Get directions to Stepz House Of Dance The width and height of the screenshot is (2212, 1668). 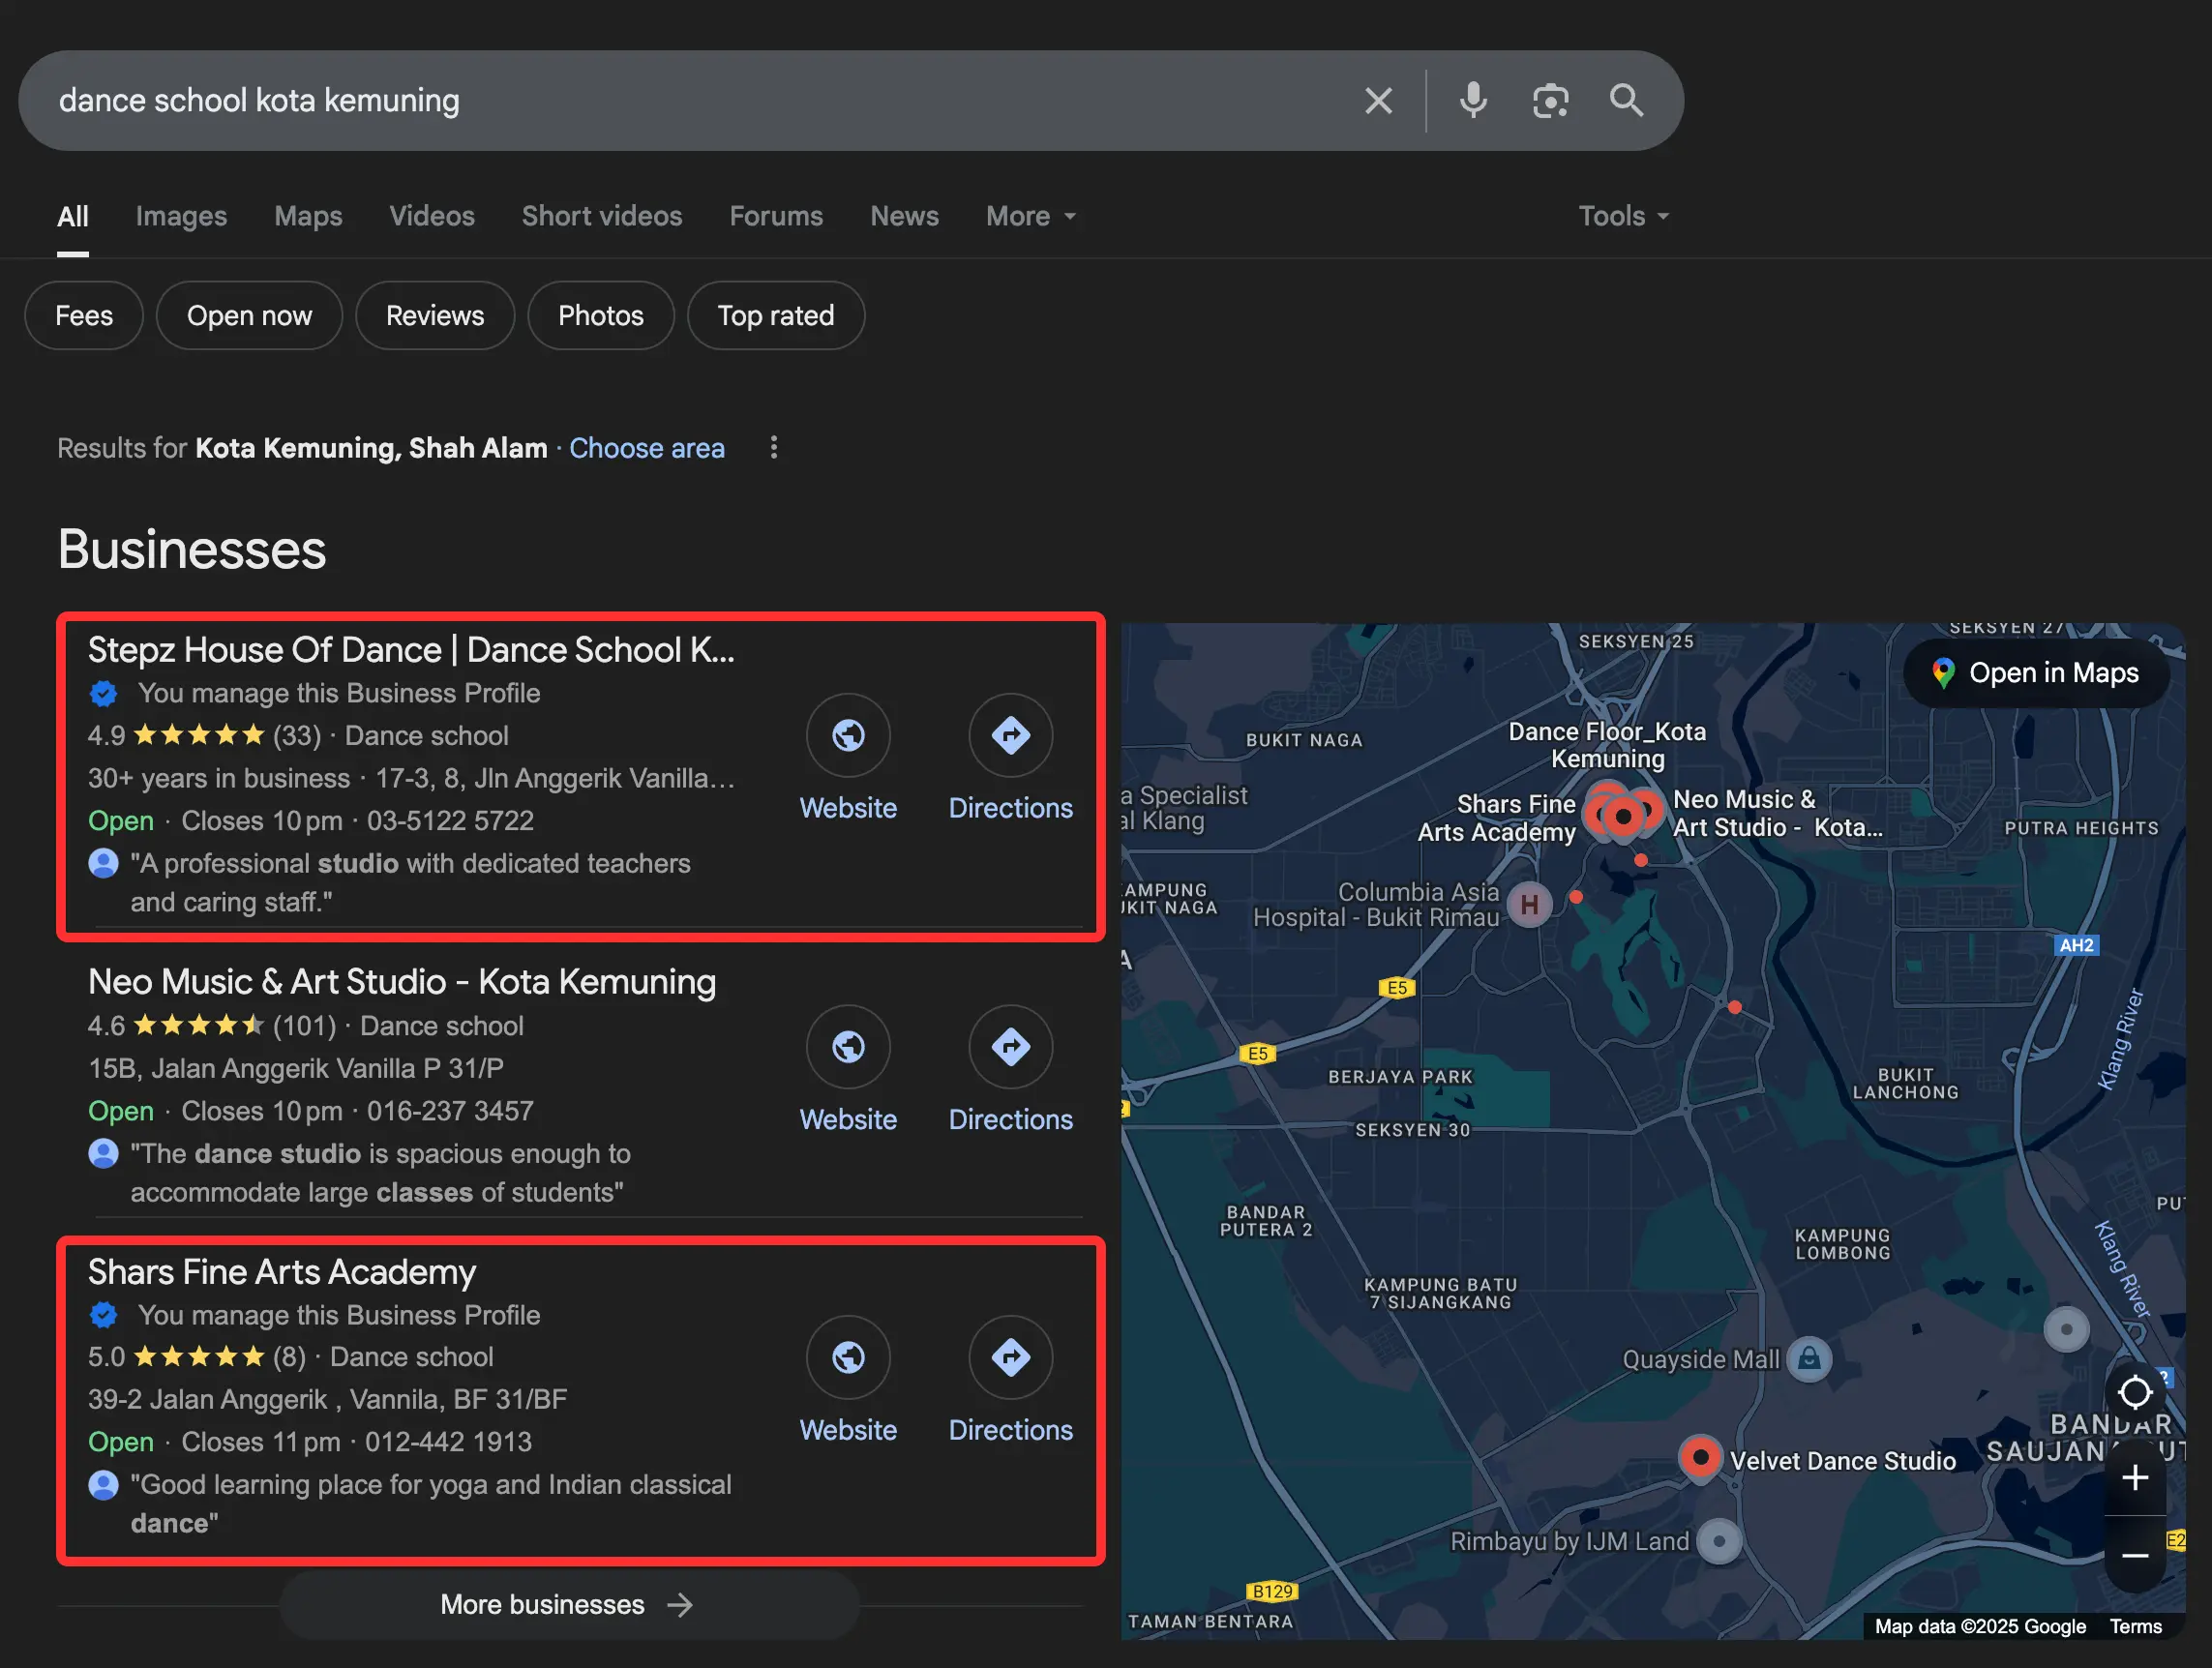(1010, 735)
